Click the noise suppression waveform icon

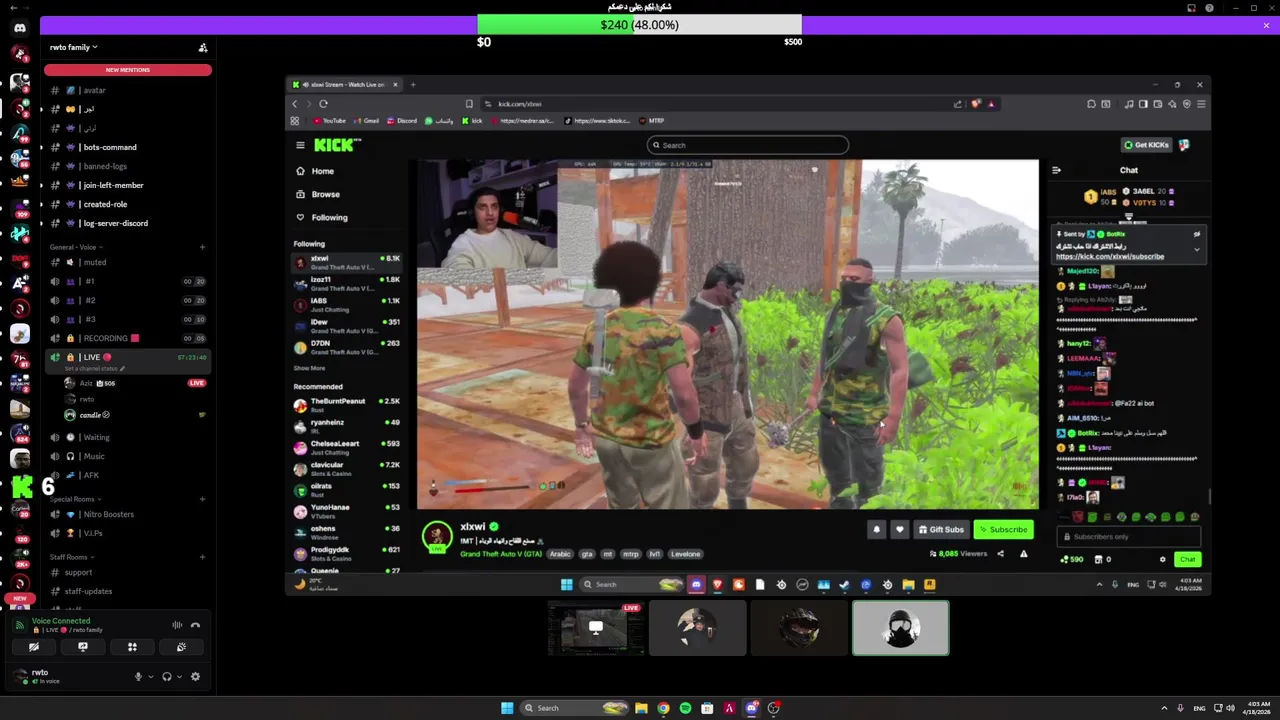[x=177, y=625]
